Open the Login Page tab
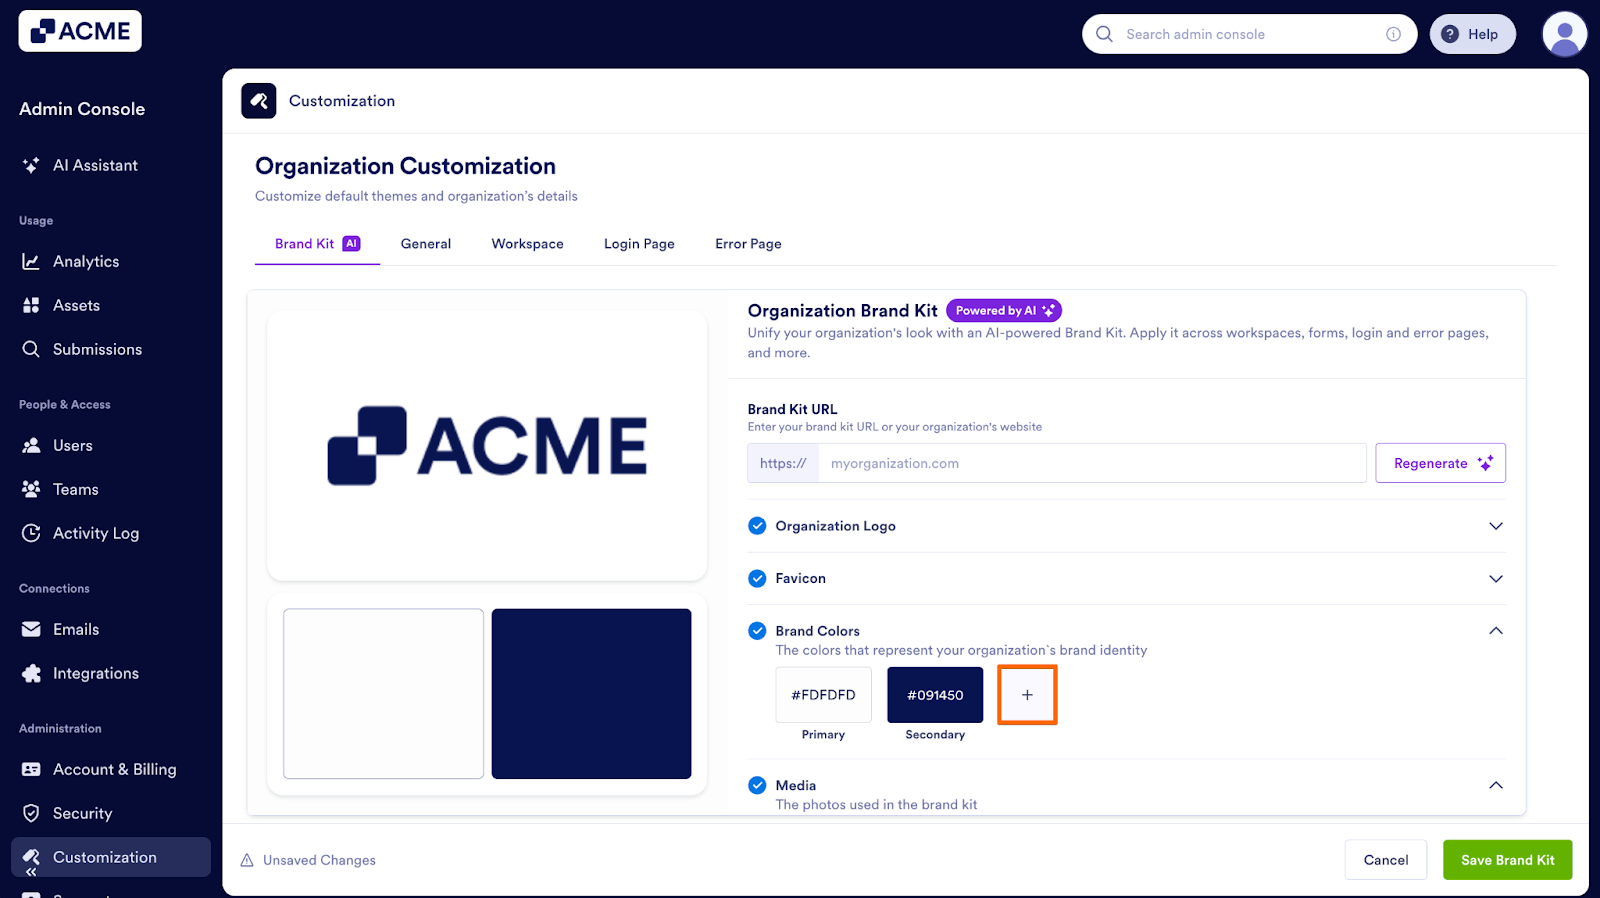This screenshot has width=1600, height=898. [x=639, y=244]
